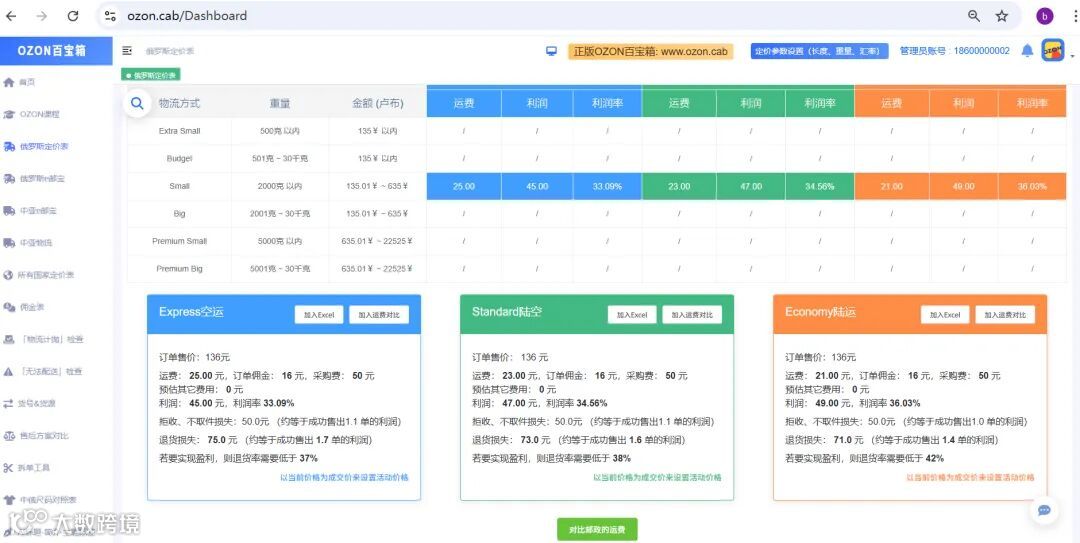The height and width of the screenshot is (543, 1080).
Task: Open OZON课程 in sidebar menu
Action: (39, 114)
